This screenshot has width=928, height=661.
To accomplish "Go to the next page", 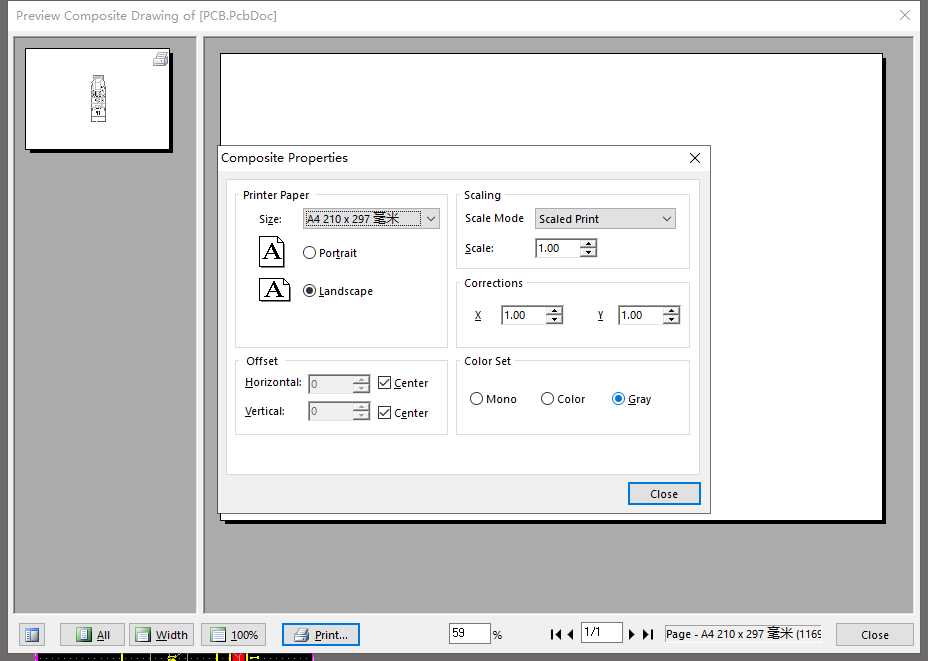I will 631,634.
